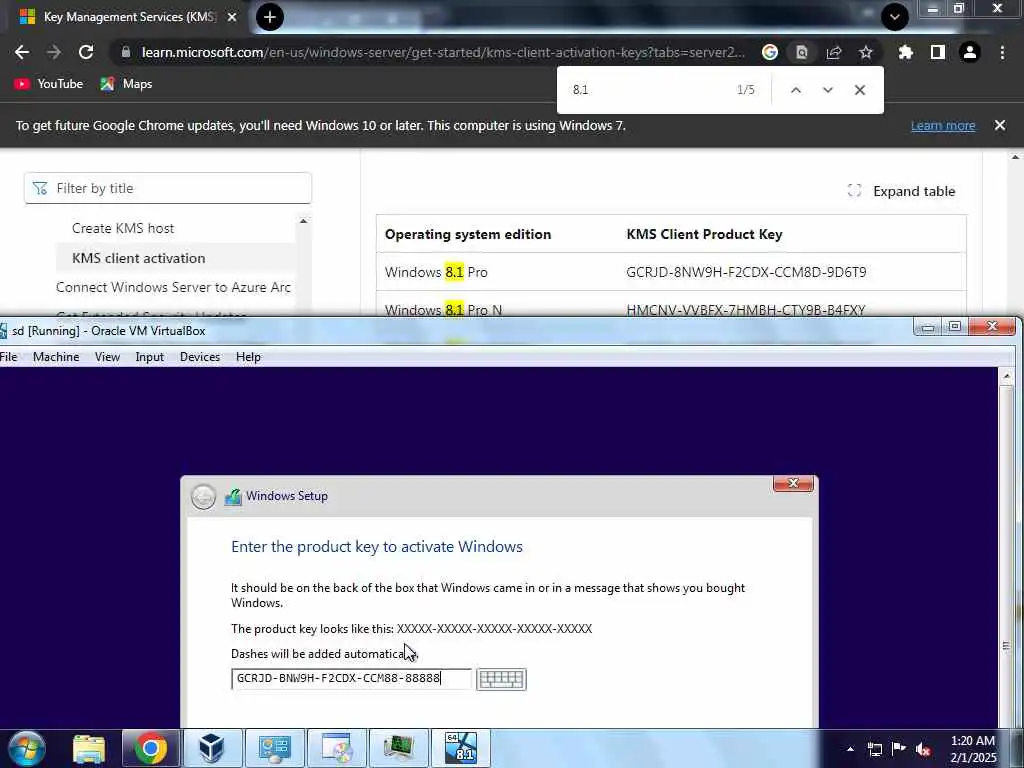Image resolution: width=1024 pixels, height=768 pixels.
Task: Close the Windows Setup dialog
Action: point(793,483)
